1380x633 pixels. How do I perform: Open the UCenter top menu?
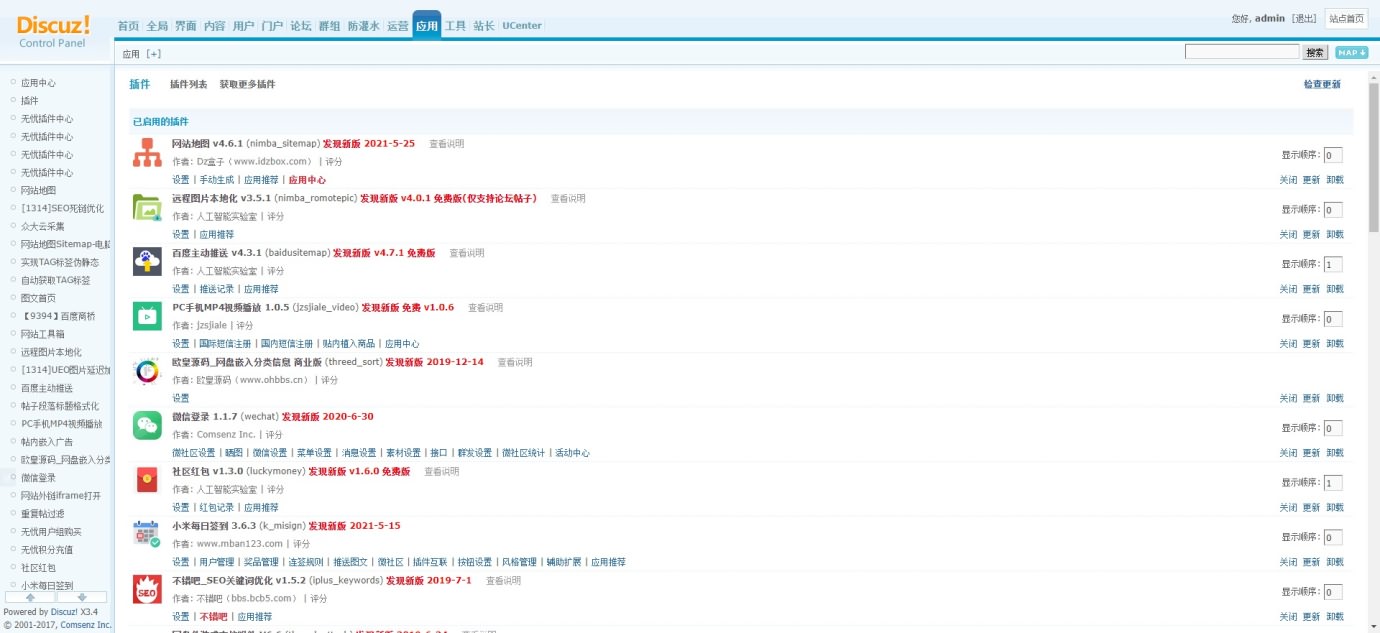(522, 26)
